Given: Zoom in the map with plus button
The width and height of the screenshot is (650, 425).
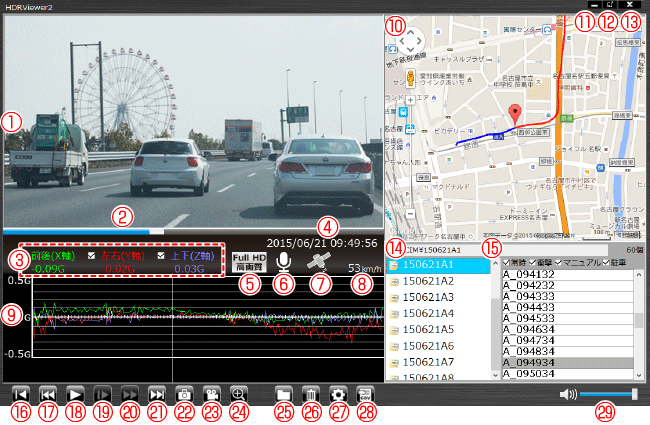Looking at the screenshot, I should [x=410, y=100].
